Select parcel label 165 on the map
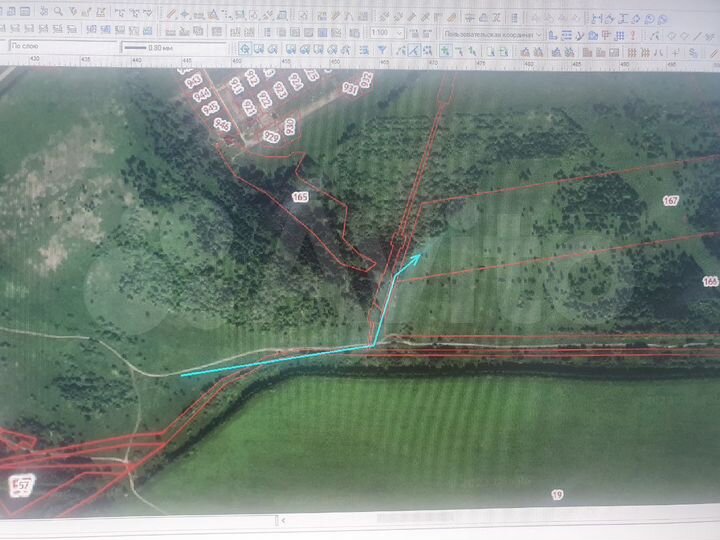Screen dimensions: 720x540 pos(300,198)
